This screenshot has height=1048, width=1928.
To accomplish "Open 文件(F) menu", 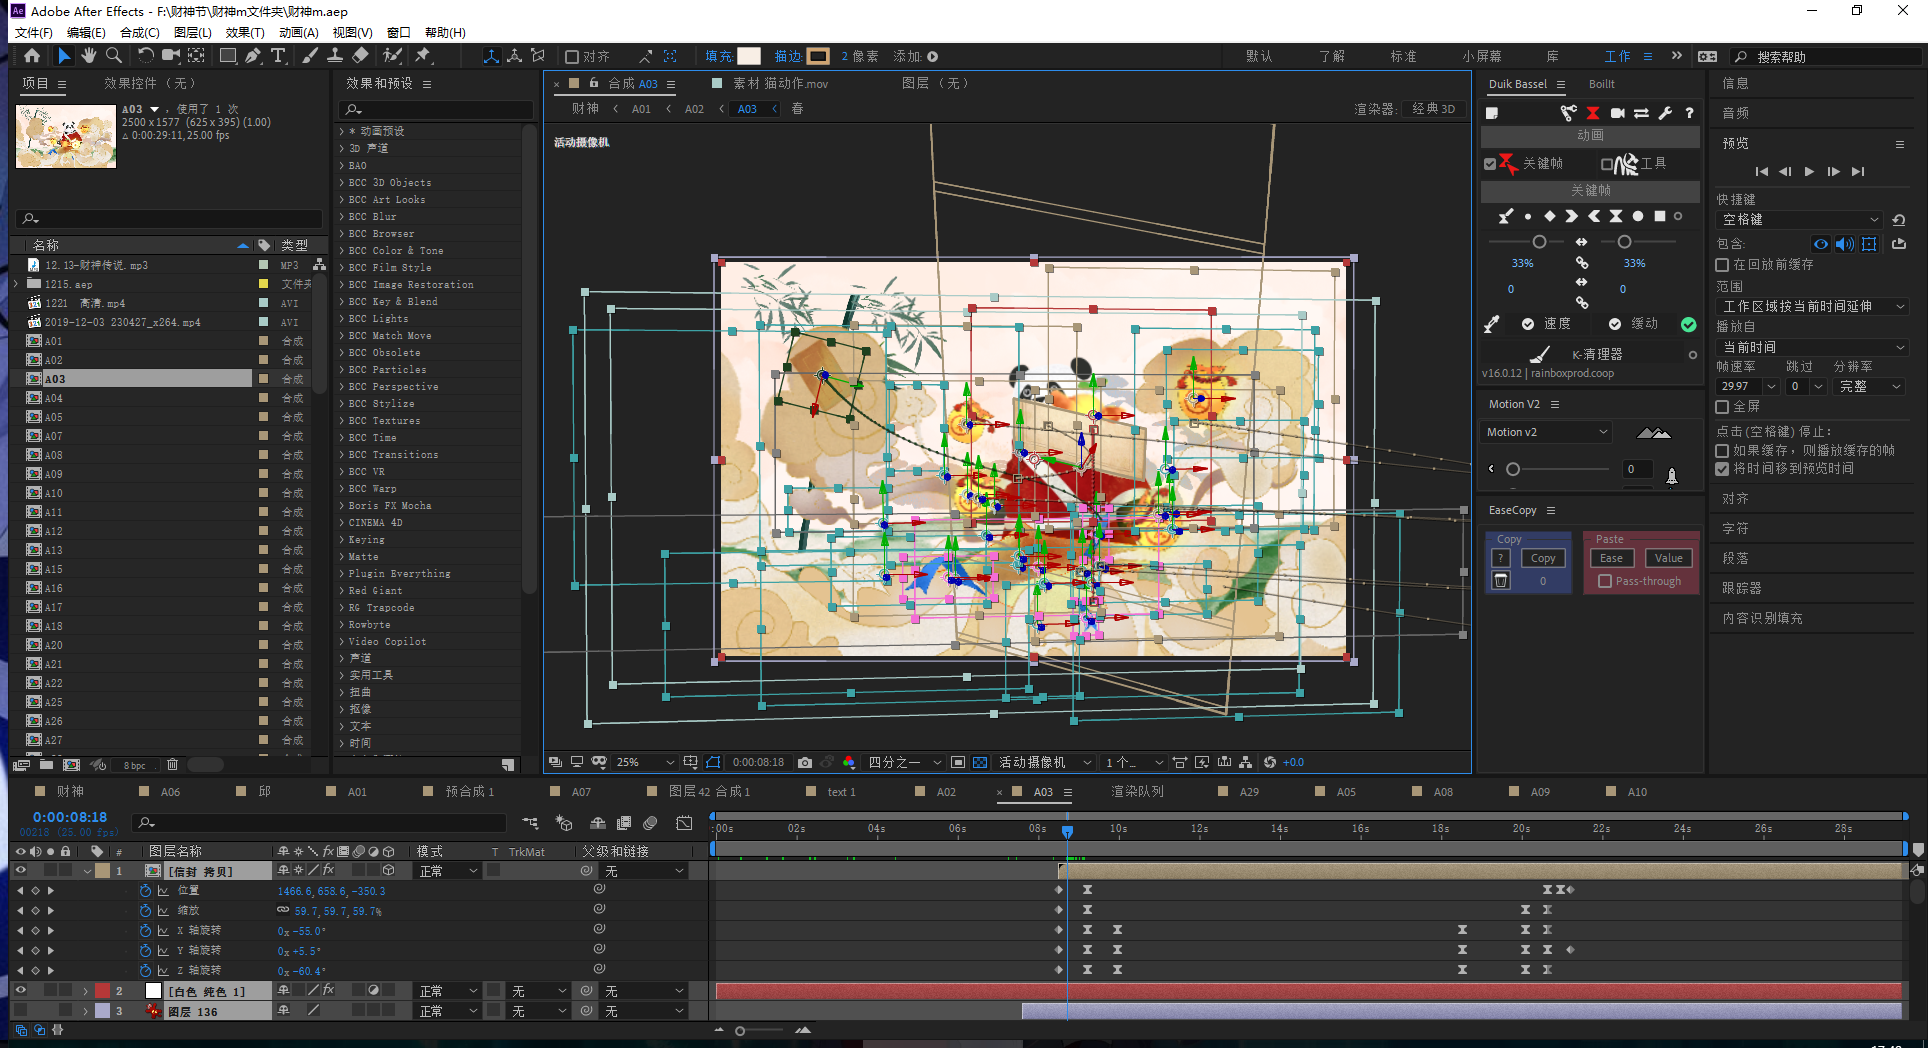I will pyautogui.click(x=34, y=33).
